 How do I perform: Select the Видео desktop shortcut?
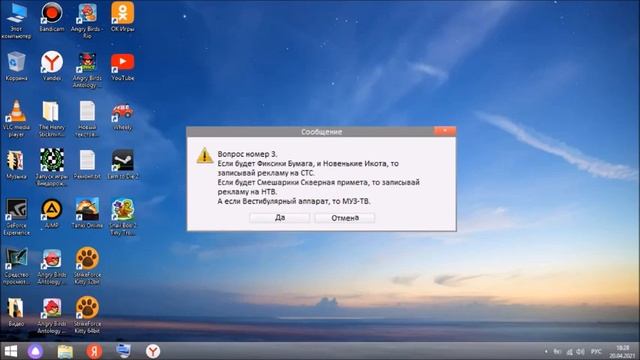tap(16, 312)
